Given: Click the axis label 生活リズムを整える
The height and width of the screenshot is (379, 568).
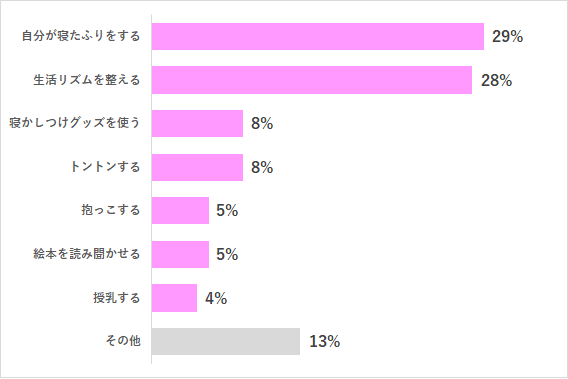Looking at the screenshot, I should 87,80.
